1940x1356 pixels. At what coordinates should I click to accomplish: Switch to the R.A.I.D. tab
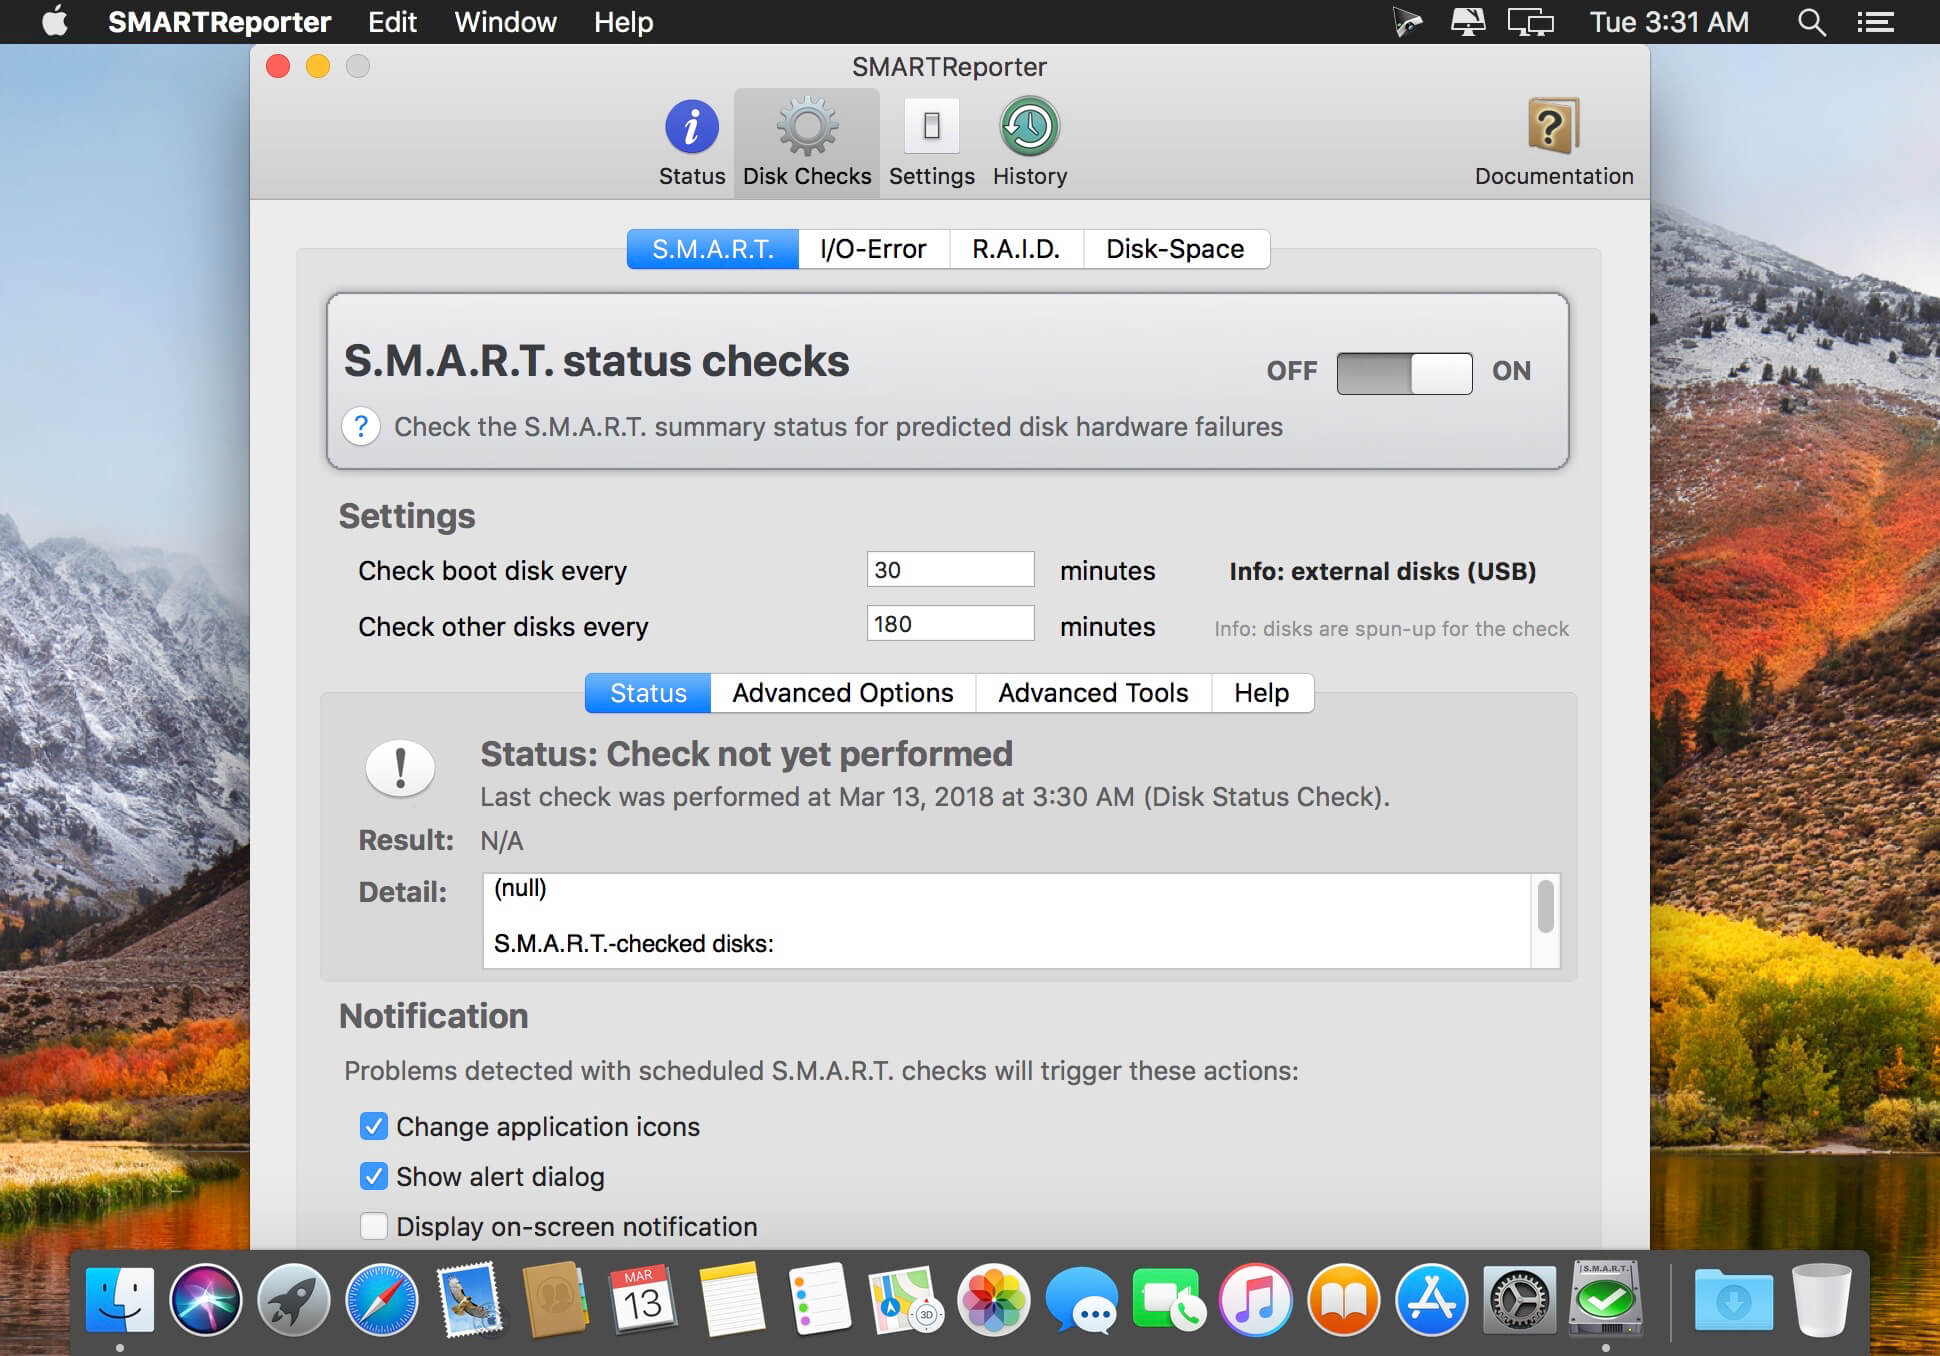pos(1016,249)
